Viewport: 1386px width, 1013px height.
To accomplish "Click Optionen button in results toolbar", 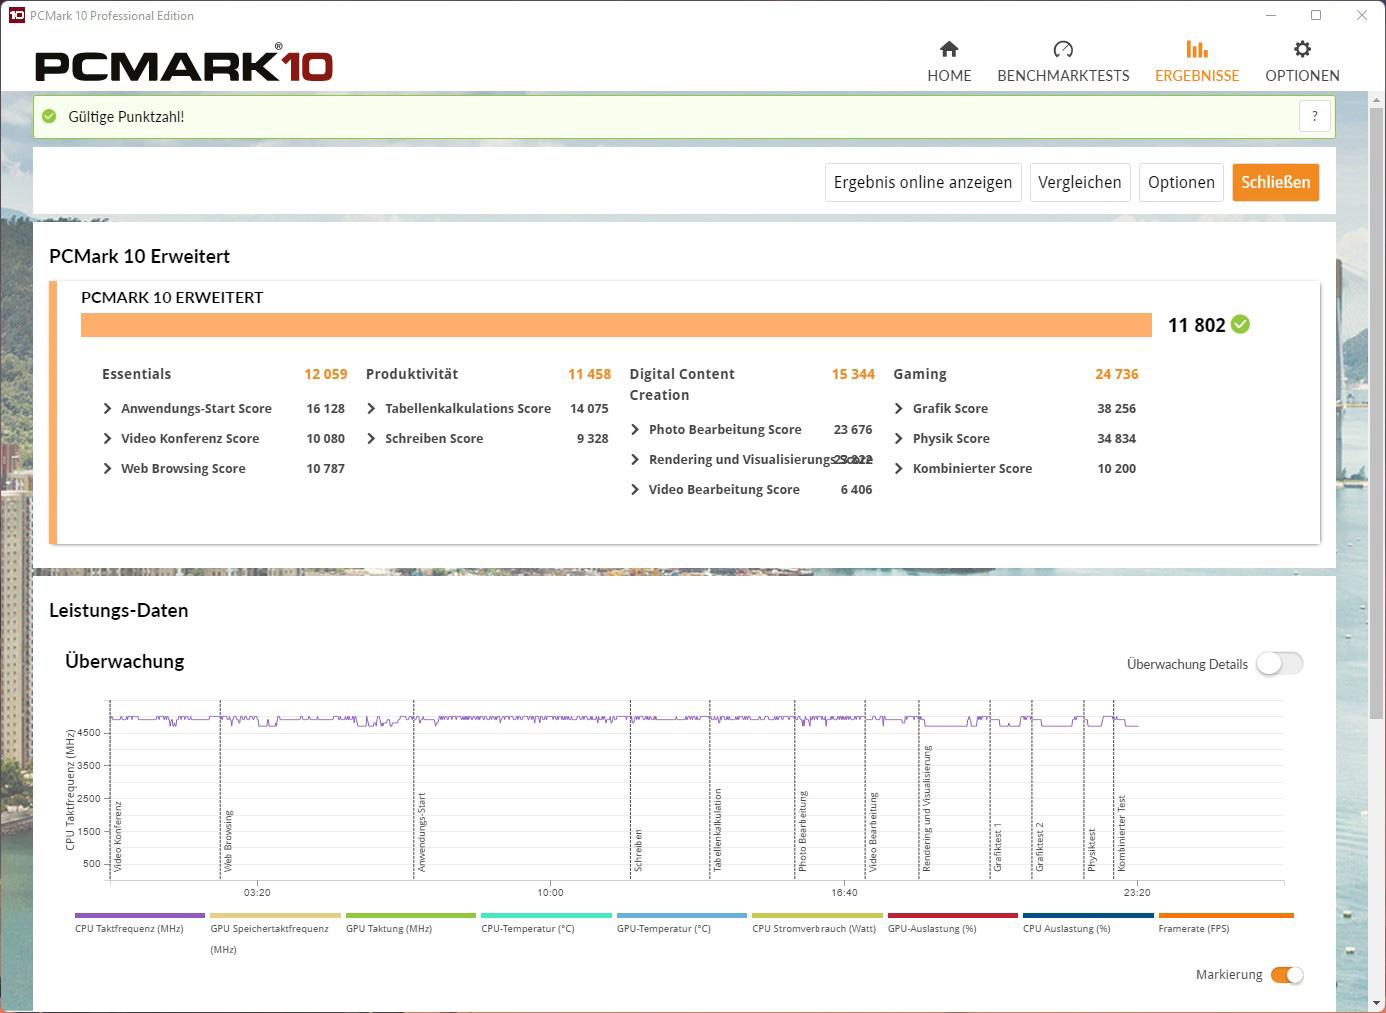I will point(1181,182).
